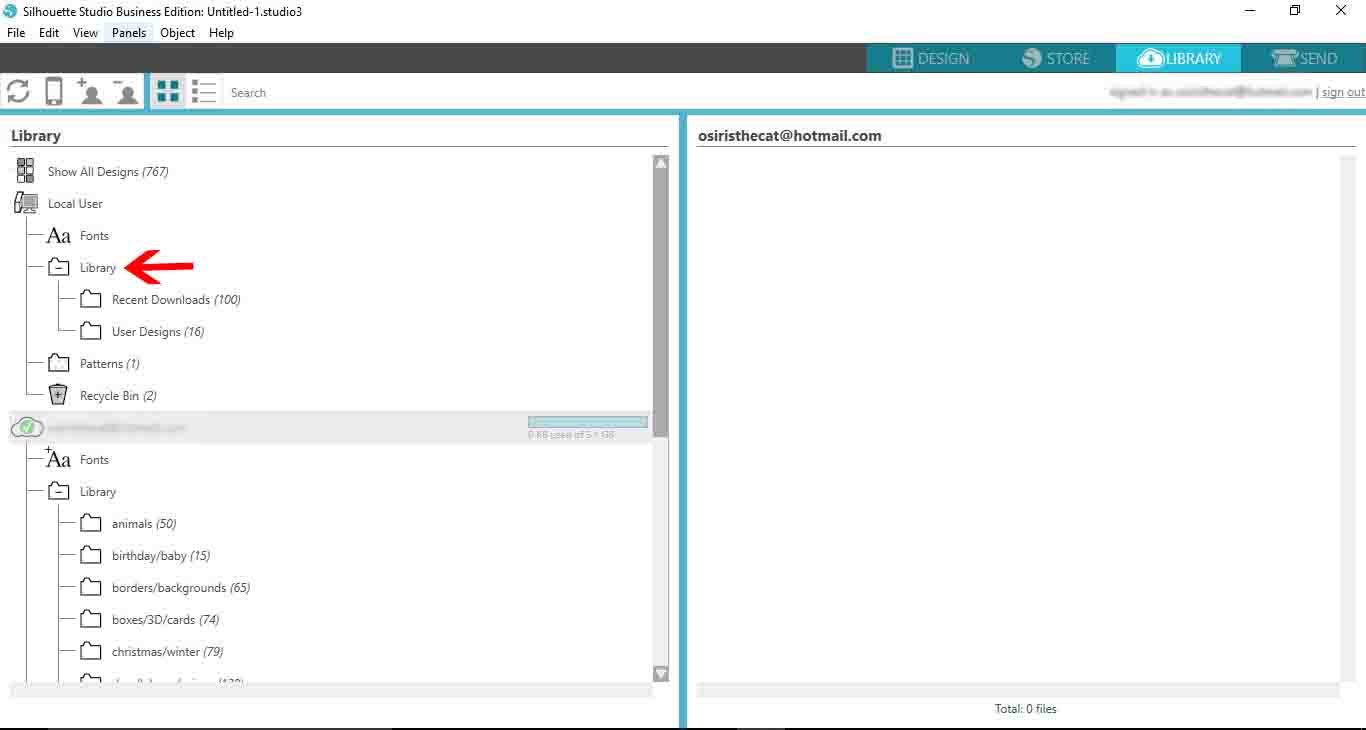Open the View menu
This screenshot has width=1366, height=730.
85,33
